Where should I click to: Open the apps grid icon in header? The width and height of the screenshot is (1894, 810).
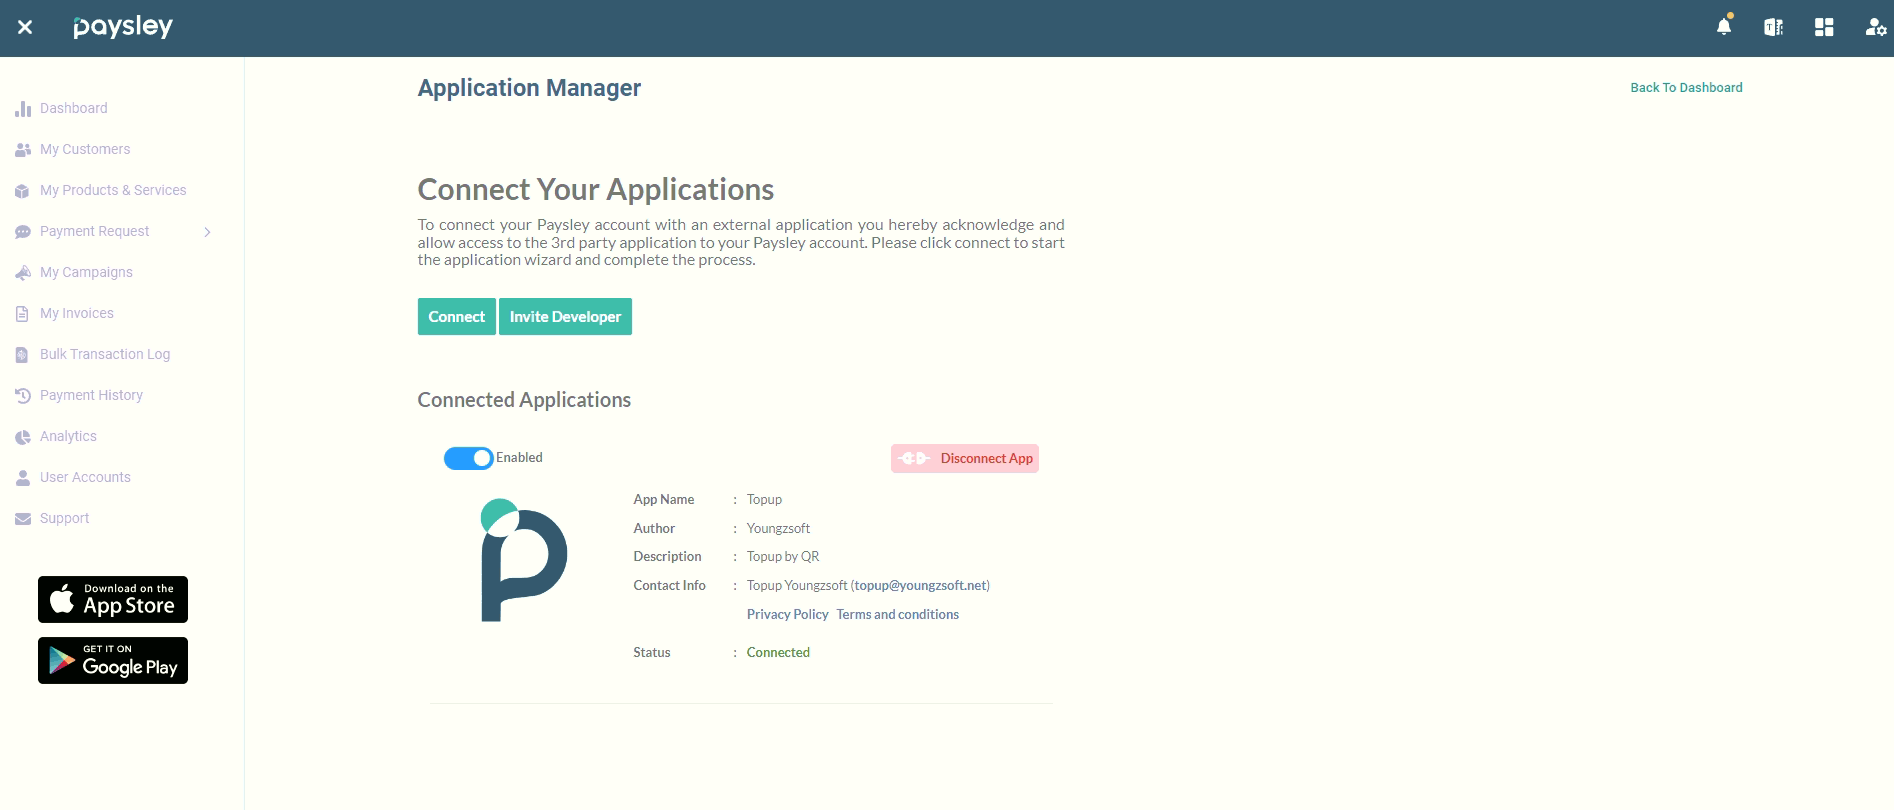click(x=1824, y=27)
